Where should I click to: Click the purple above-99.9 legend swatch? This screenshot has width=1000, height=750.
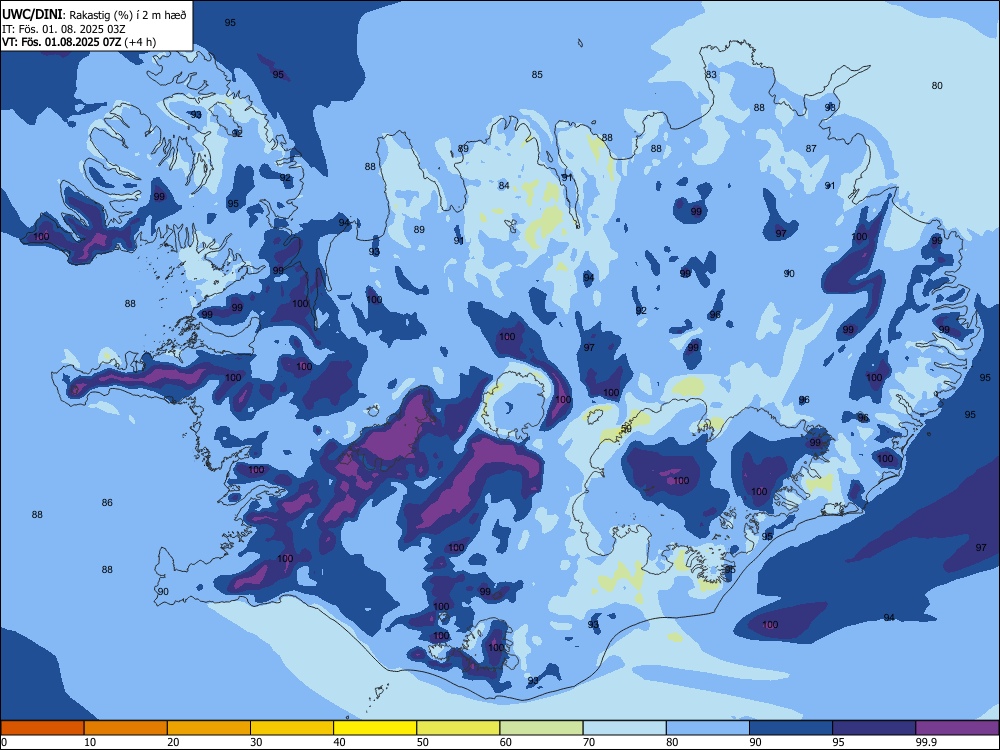click(957, 728)
